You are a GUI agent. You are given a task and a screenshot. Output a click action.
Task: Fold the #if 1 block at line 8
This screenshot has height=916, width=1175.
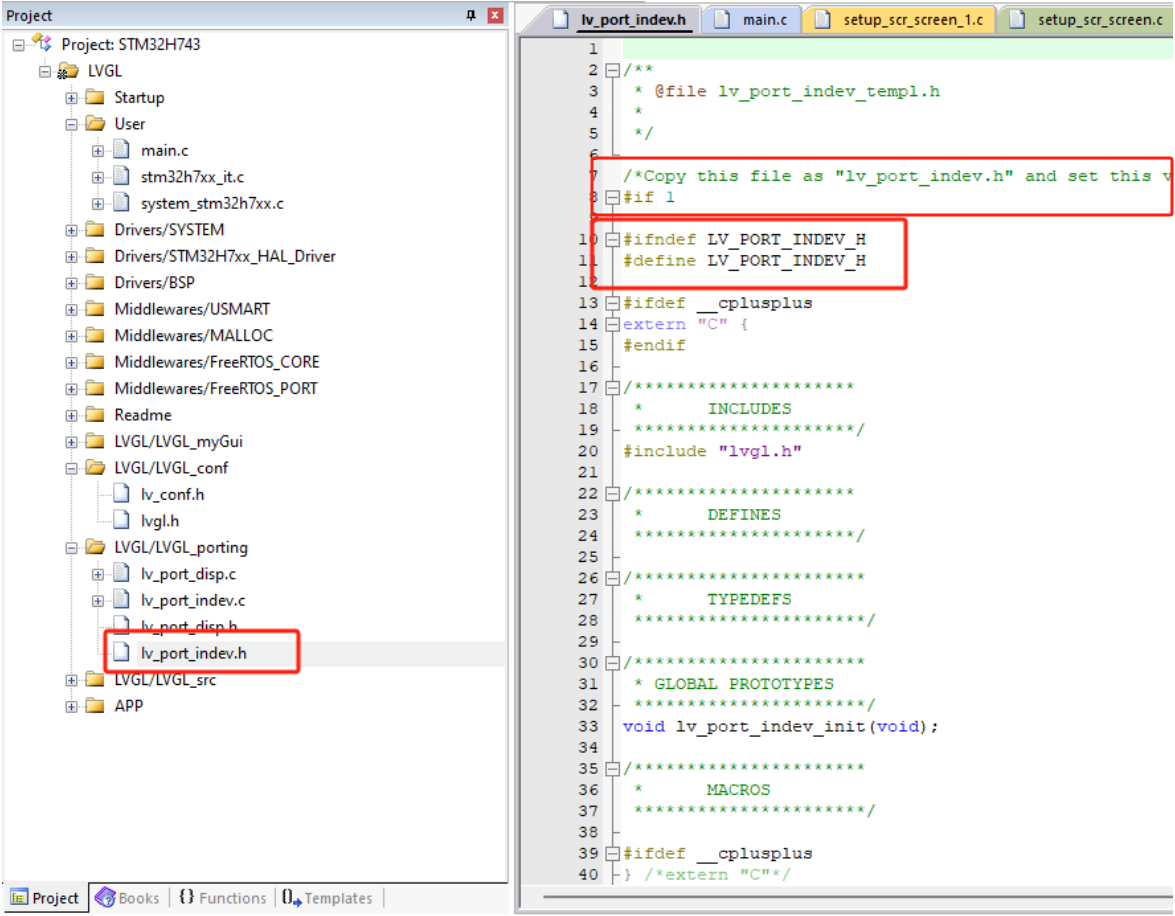[x=612, y=197]
